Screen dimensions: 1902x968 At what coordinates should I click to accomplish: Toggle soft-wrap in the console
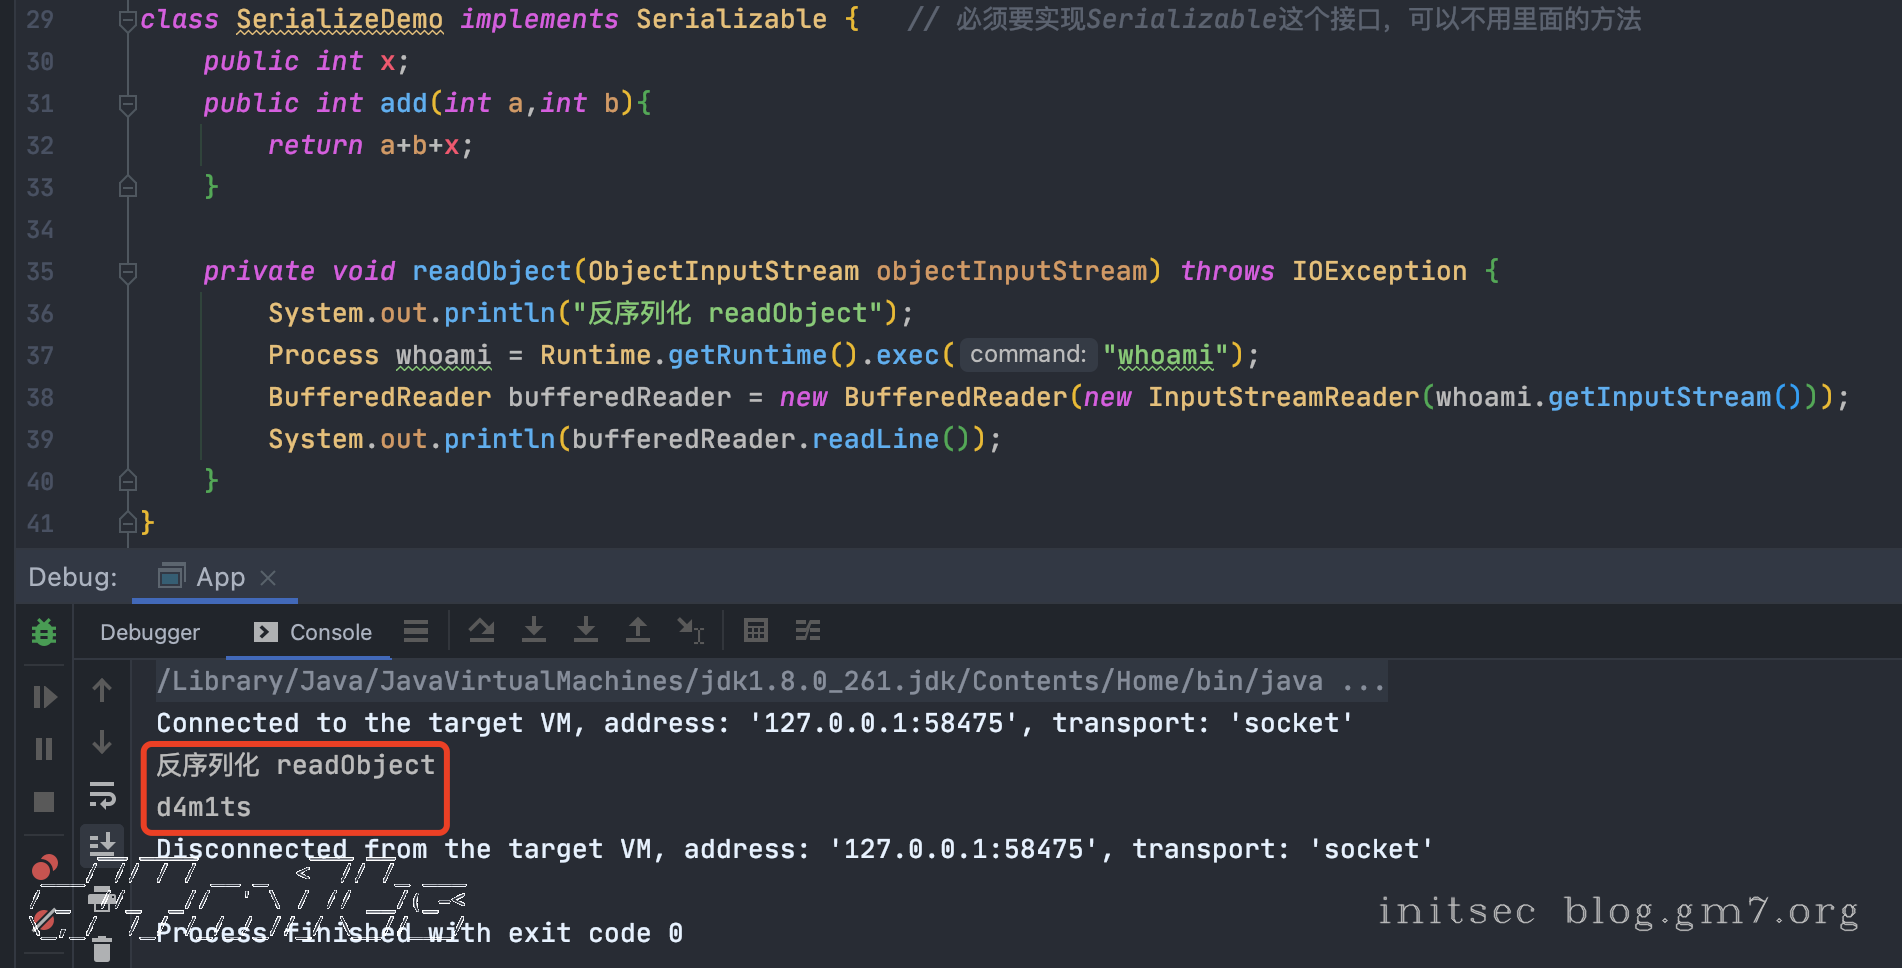102,795
